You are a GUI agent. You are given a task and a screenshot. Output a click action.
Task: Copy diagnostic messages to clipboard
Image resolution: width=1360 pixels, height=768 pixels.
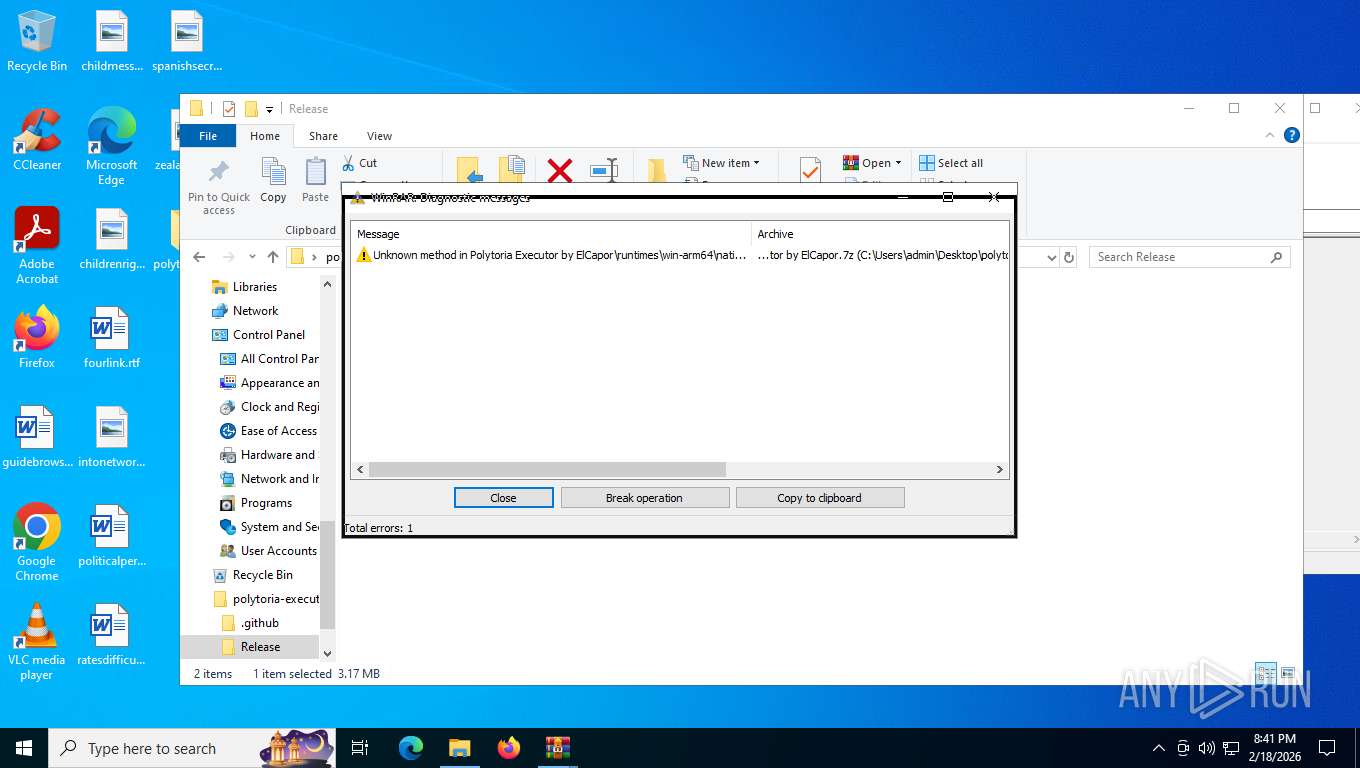pos(819,498)
